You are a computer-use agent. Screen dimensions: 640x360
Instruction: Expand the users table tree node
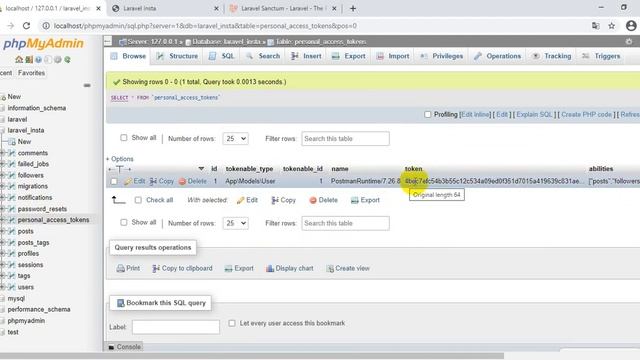(x=2, y=287)
